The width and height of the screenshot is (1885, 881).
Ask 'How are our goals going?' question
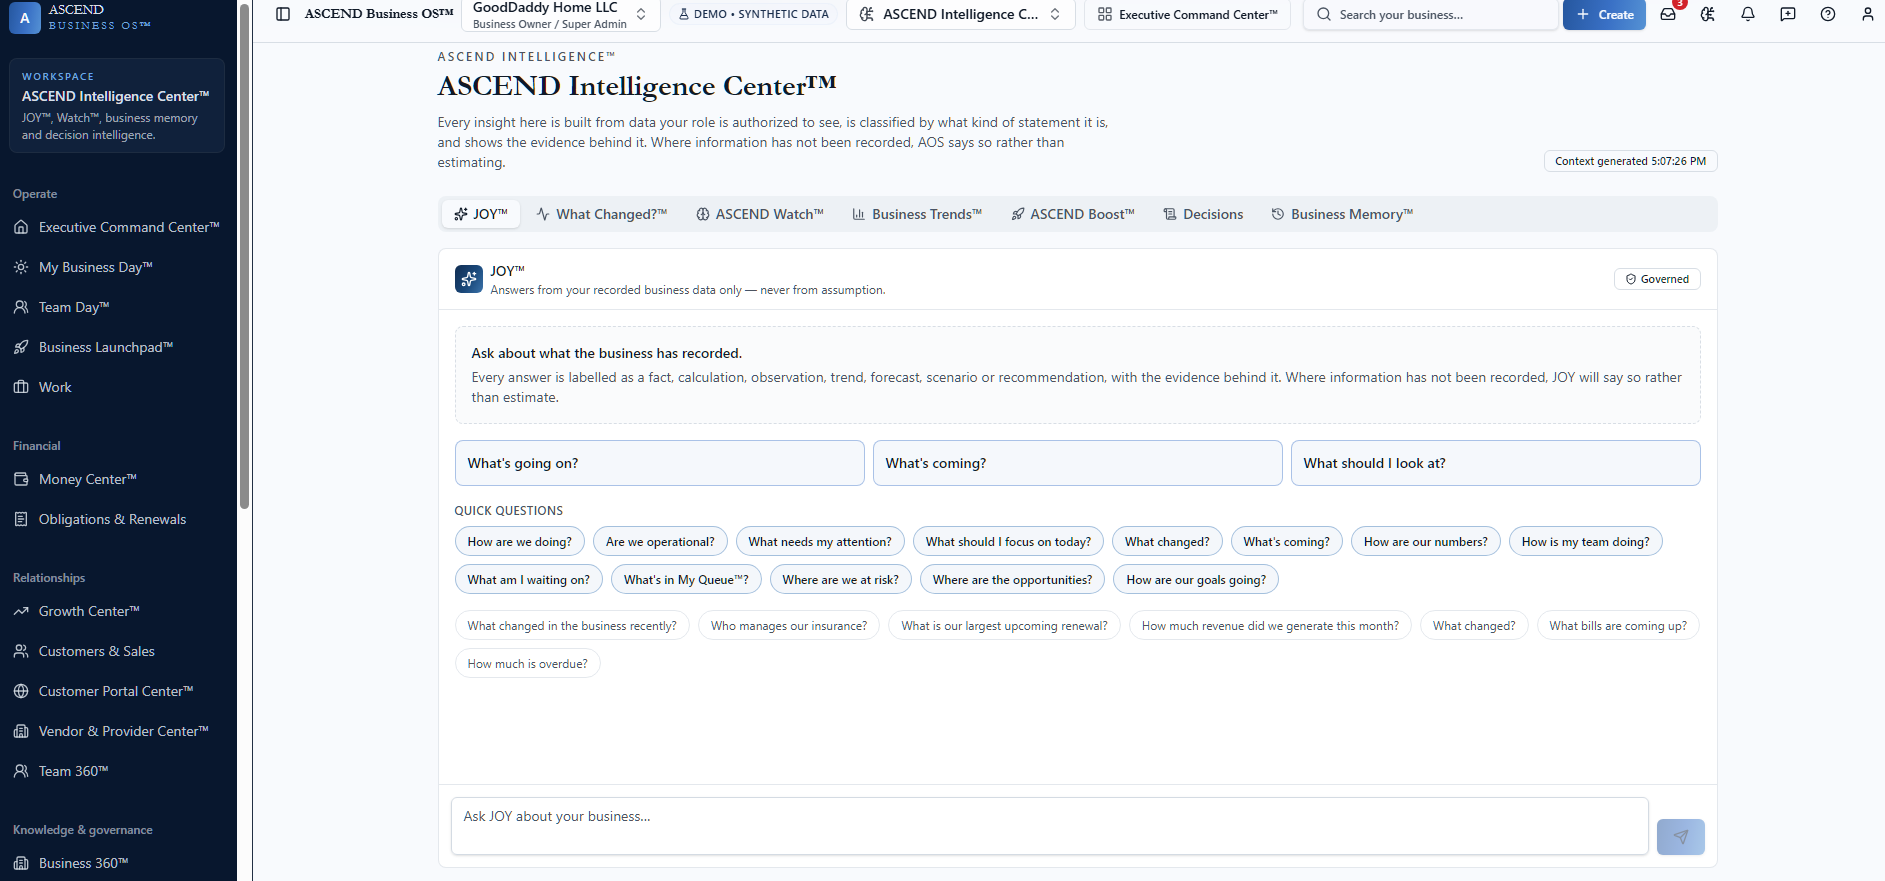[x=1196, y=580]
